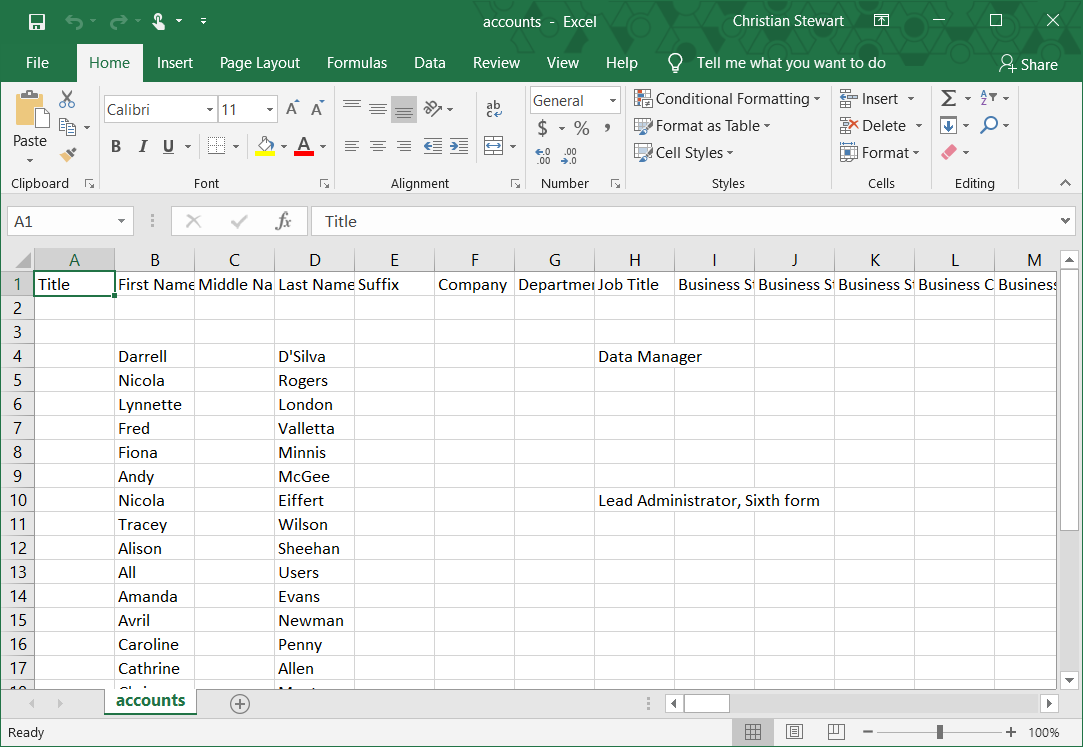Collapse the ribbon with the chevron
The height and width of the screenshot is (747, 1083).
click(x=1065, y=183)
